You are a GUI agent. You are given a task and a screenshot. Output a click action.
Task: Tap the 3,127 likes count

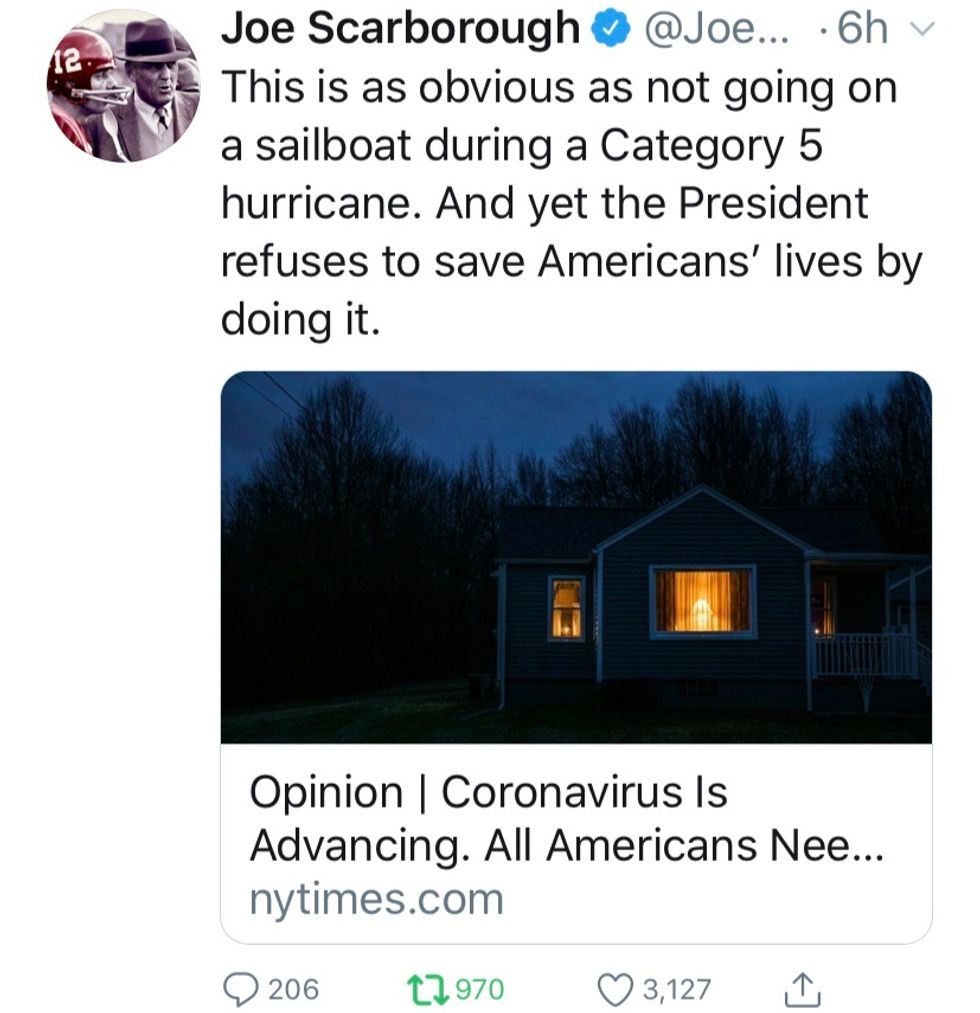(676, 990)
